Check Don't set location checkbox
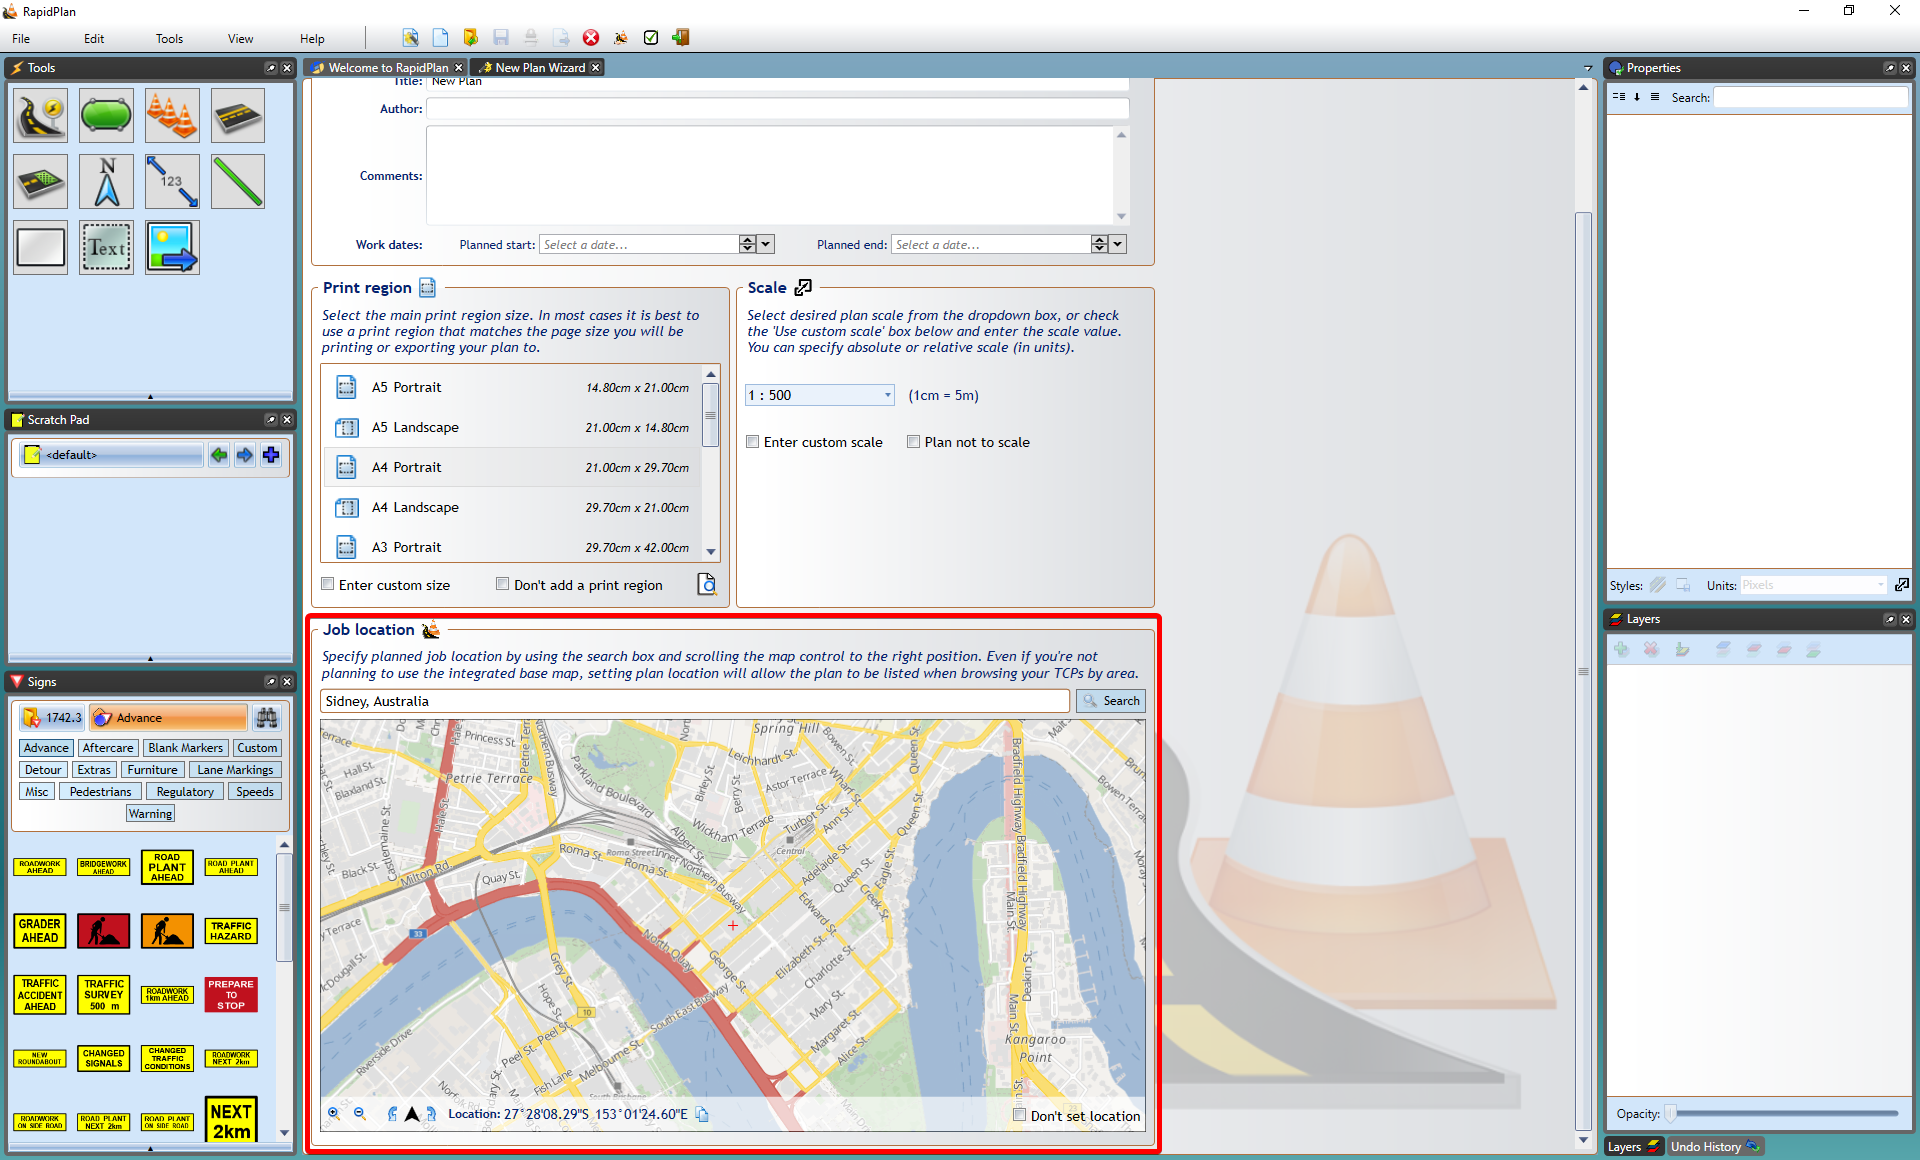Viewport: 1920px width, 1160px height. click(x=1019, y=1113)
